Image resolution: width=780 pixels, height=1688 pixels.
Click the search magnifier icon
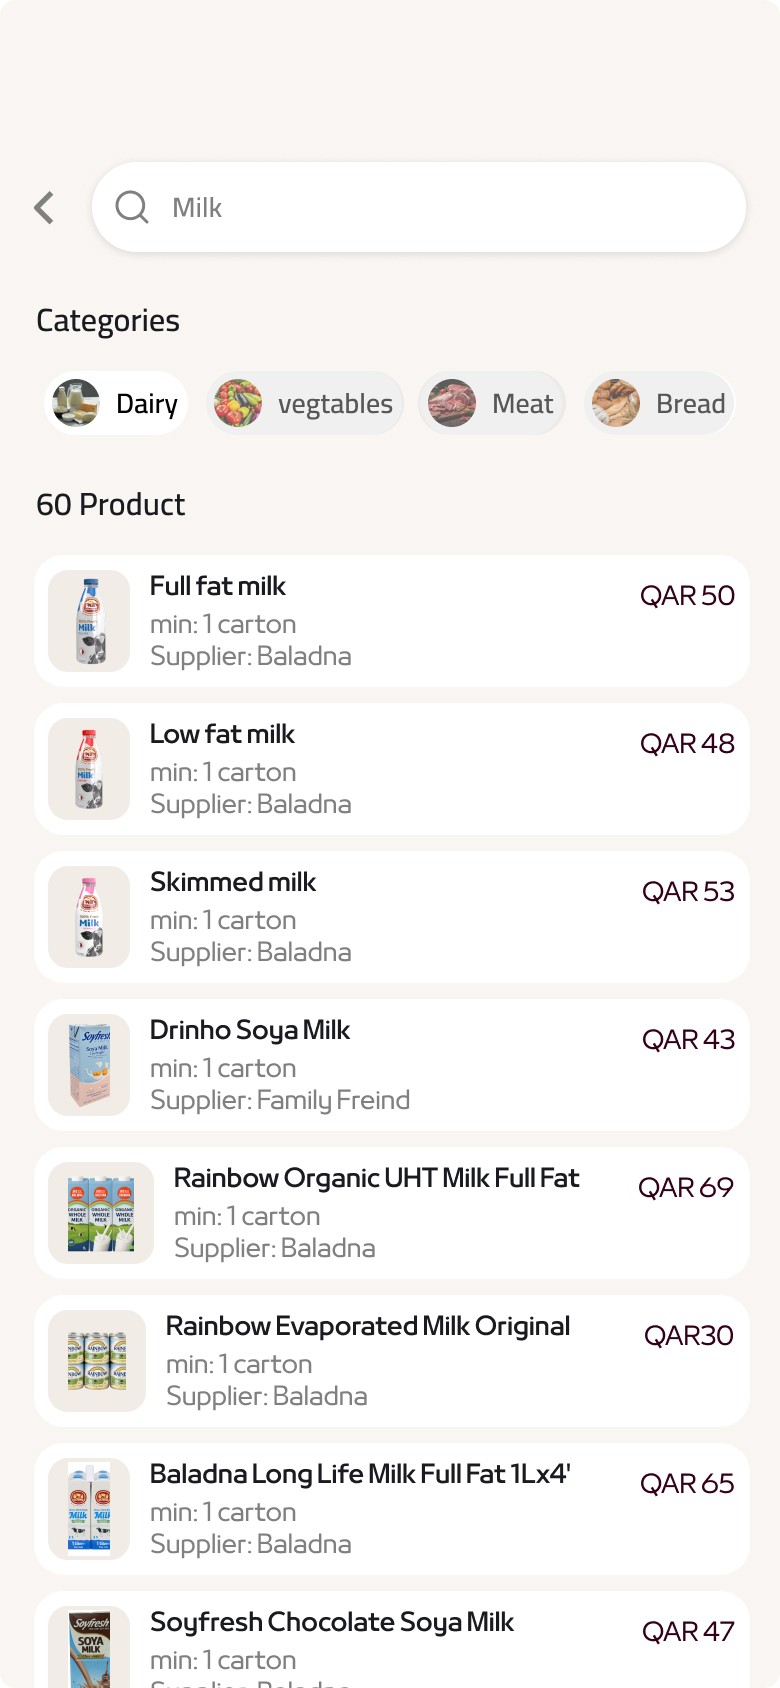[x=132, y=207]
